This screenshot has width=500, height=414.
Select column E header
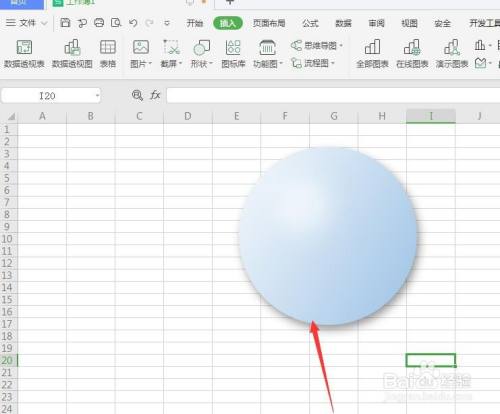[x=237, y=116]
